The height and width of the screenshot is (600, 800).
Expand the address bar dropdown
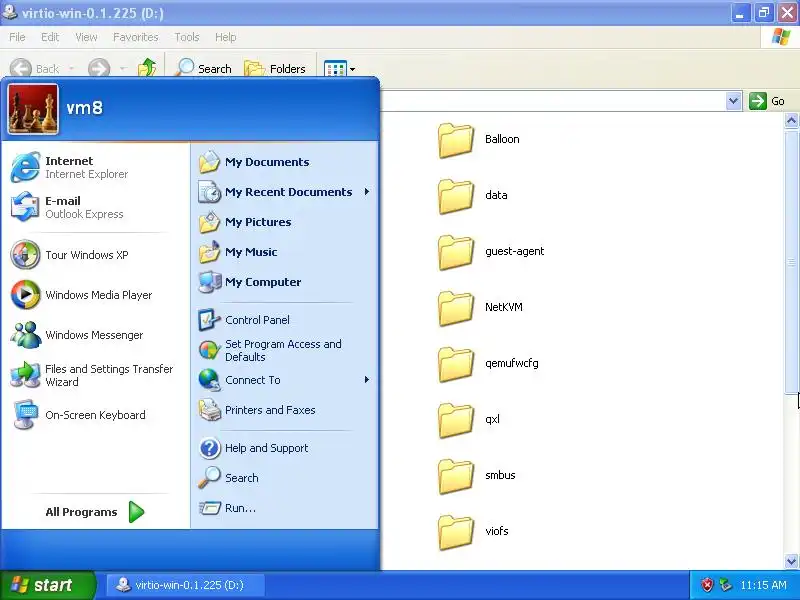coord(733,101)
